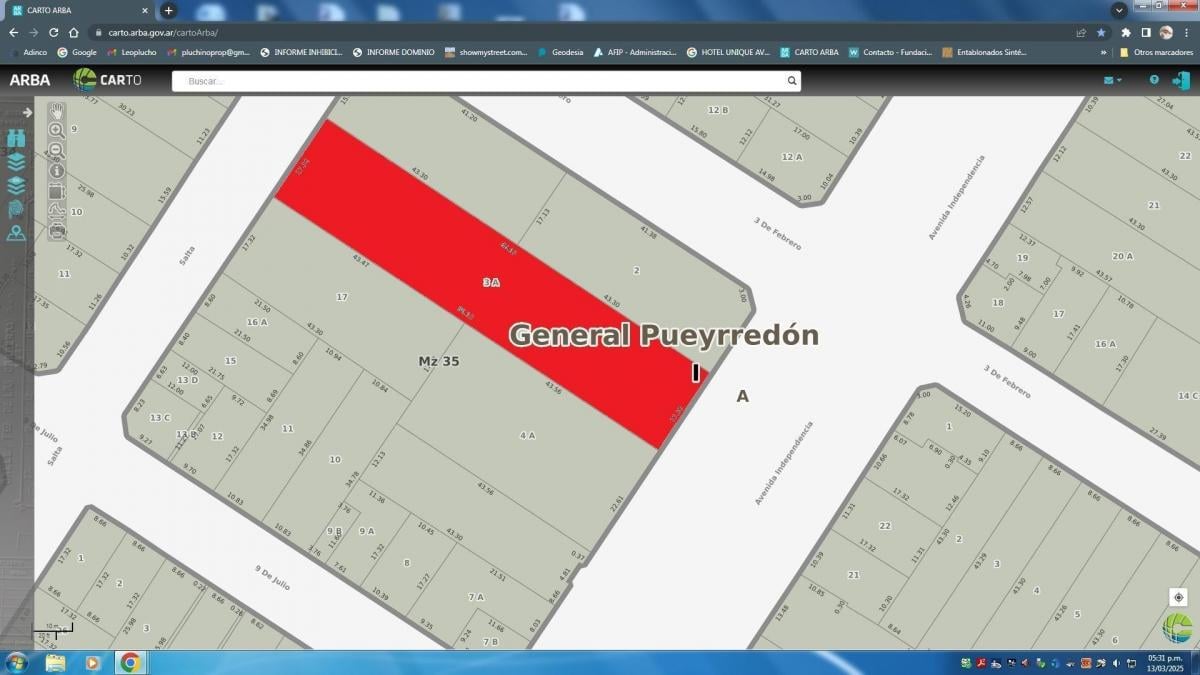Activate the zoom in magnifier tool
Screen dimensions: 1200x675
pyautogui.click(x=57, y=131)
